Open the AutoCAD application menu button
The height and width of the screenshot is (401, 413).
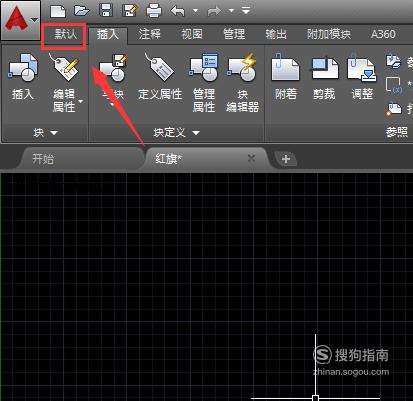click(x=21, y=20)
